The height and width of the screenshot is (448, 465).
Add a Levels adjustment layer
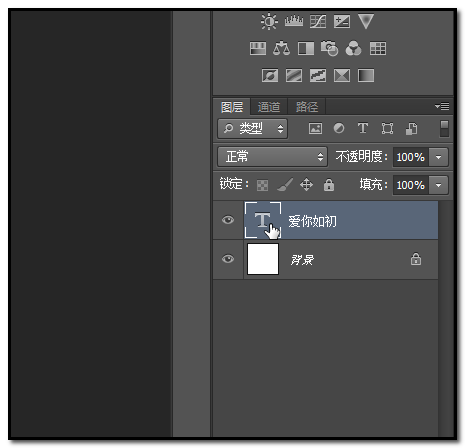pos(294,21)
